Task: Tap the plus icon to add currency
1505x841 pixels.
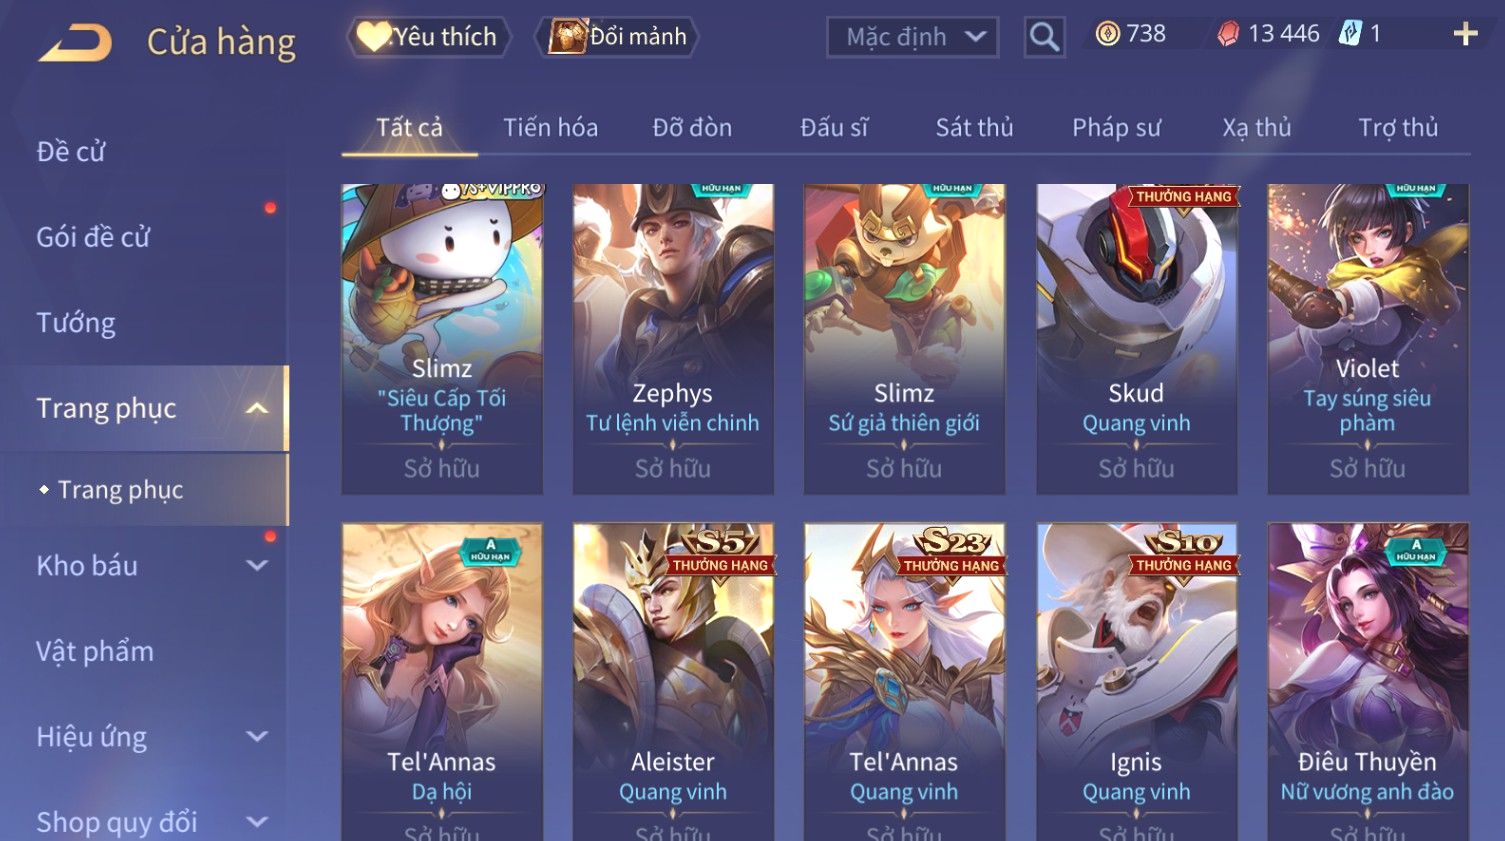Action: [1465, 34]
